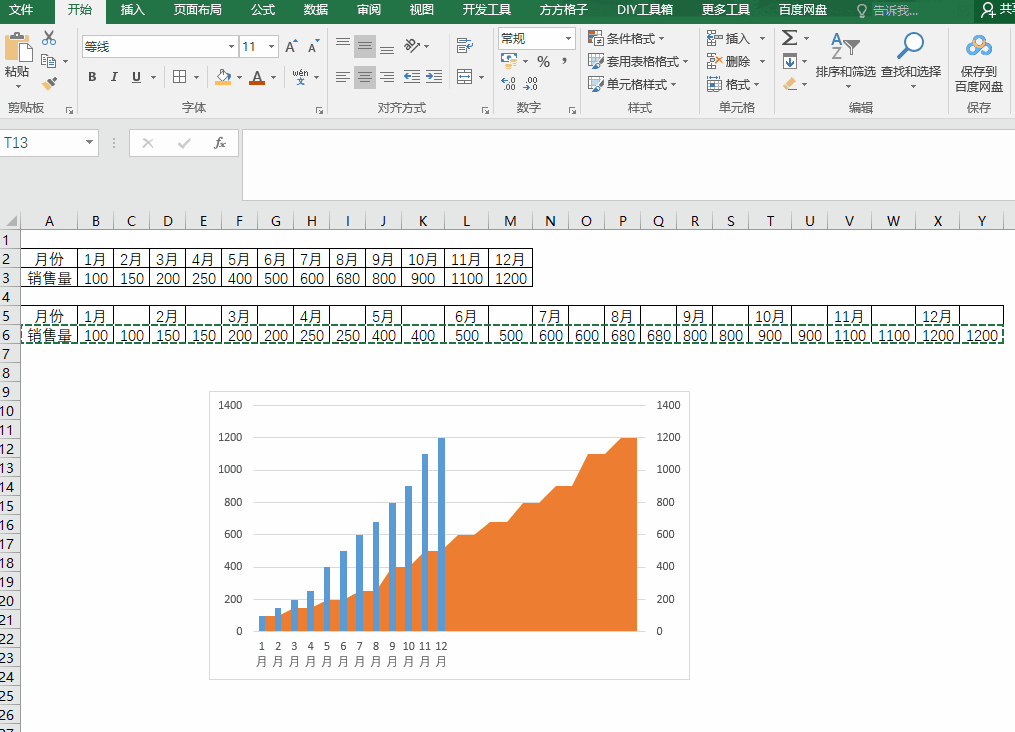Click the Name Box showing T13
This screenshot has height=732, width=1015.
[x=41, y=142]
